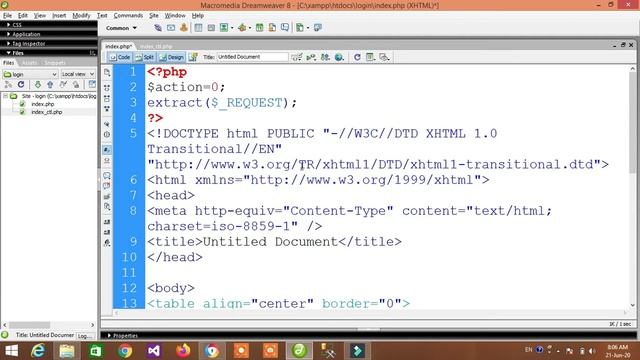Click the Apply Comment icon in coding toolbar
Image resolution: width=640 pixels, height=360 pixels.
(x=107, y=176)
